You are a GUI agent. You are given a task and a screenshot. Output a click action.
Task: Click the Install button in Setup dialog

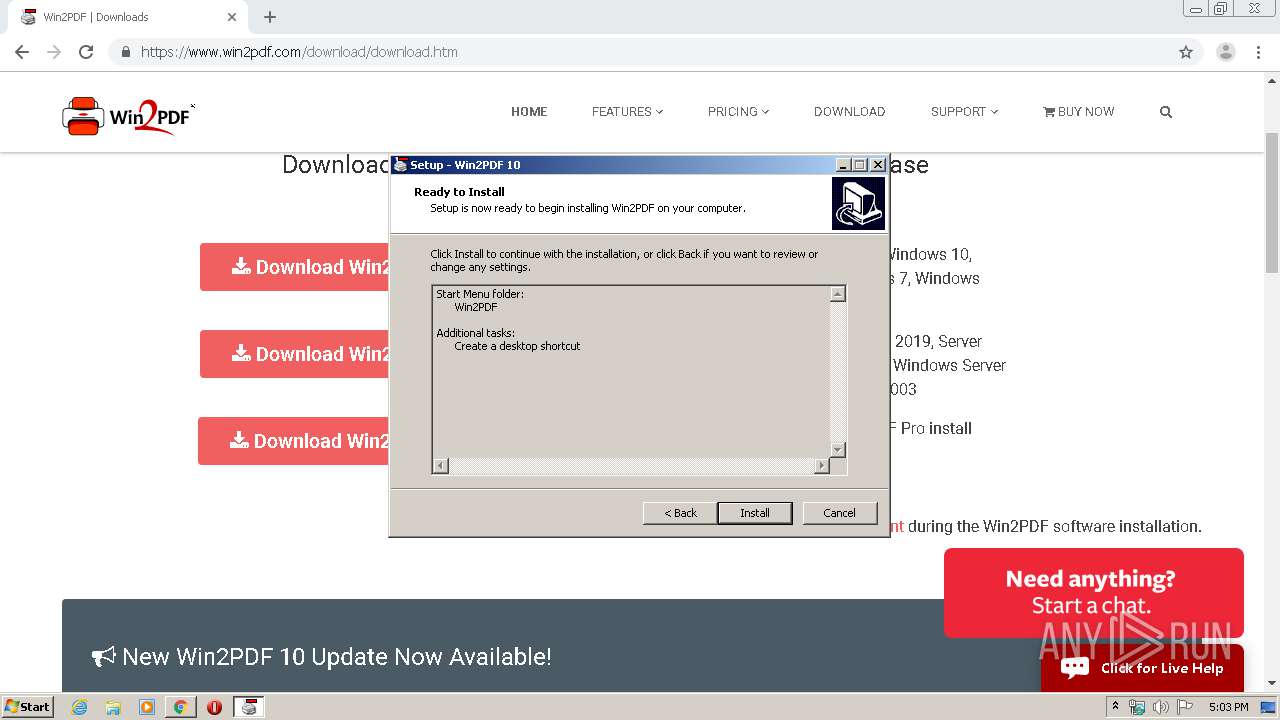click(x=755, y=513)
